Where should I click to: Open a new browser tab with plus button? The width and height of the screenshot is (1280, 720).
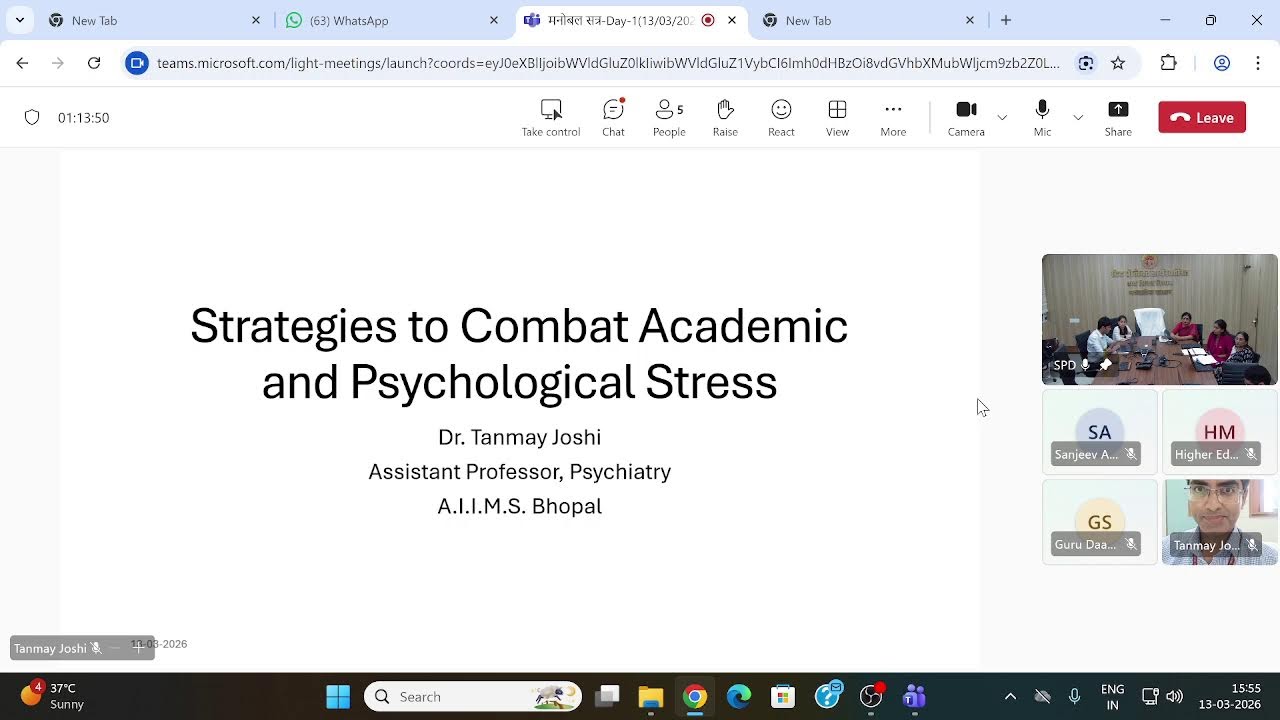(1006, 20)
